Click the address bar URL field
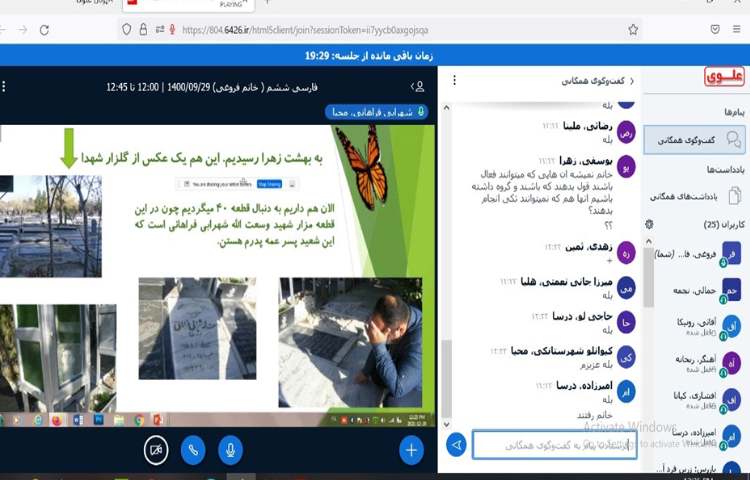750x480 pixels. click(x=378, y=30)
